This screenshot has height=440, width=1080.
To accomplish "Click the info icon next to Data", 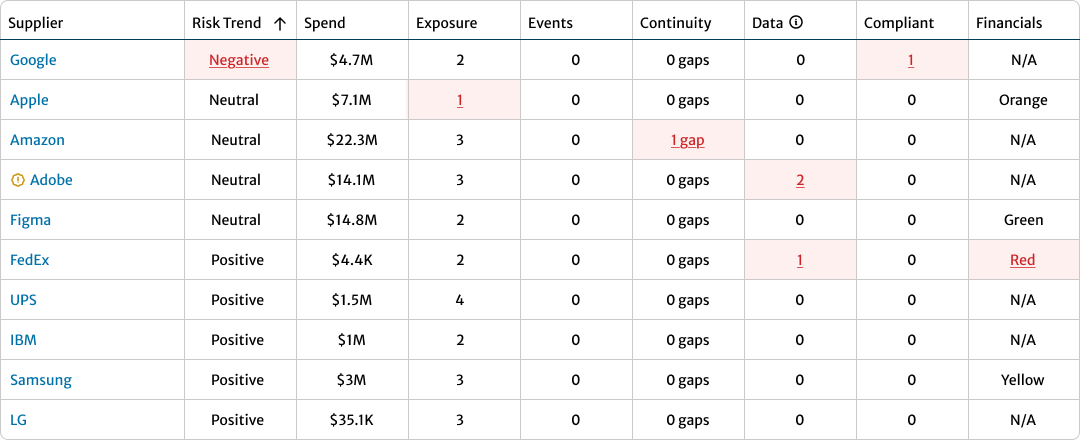I will (796, 23).
